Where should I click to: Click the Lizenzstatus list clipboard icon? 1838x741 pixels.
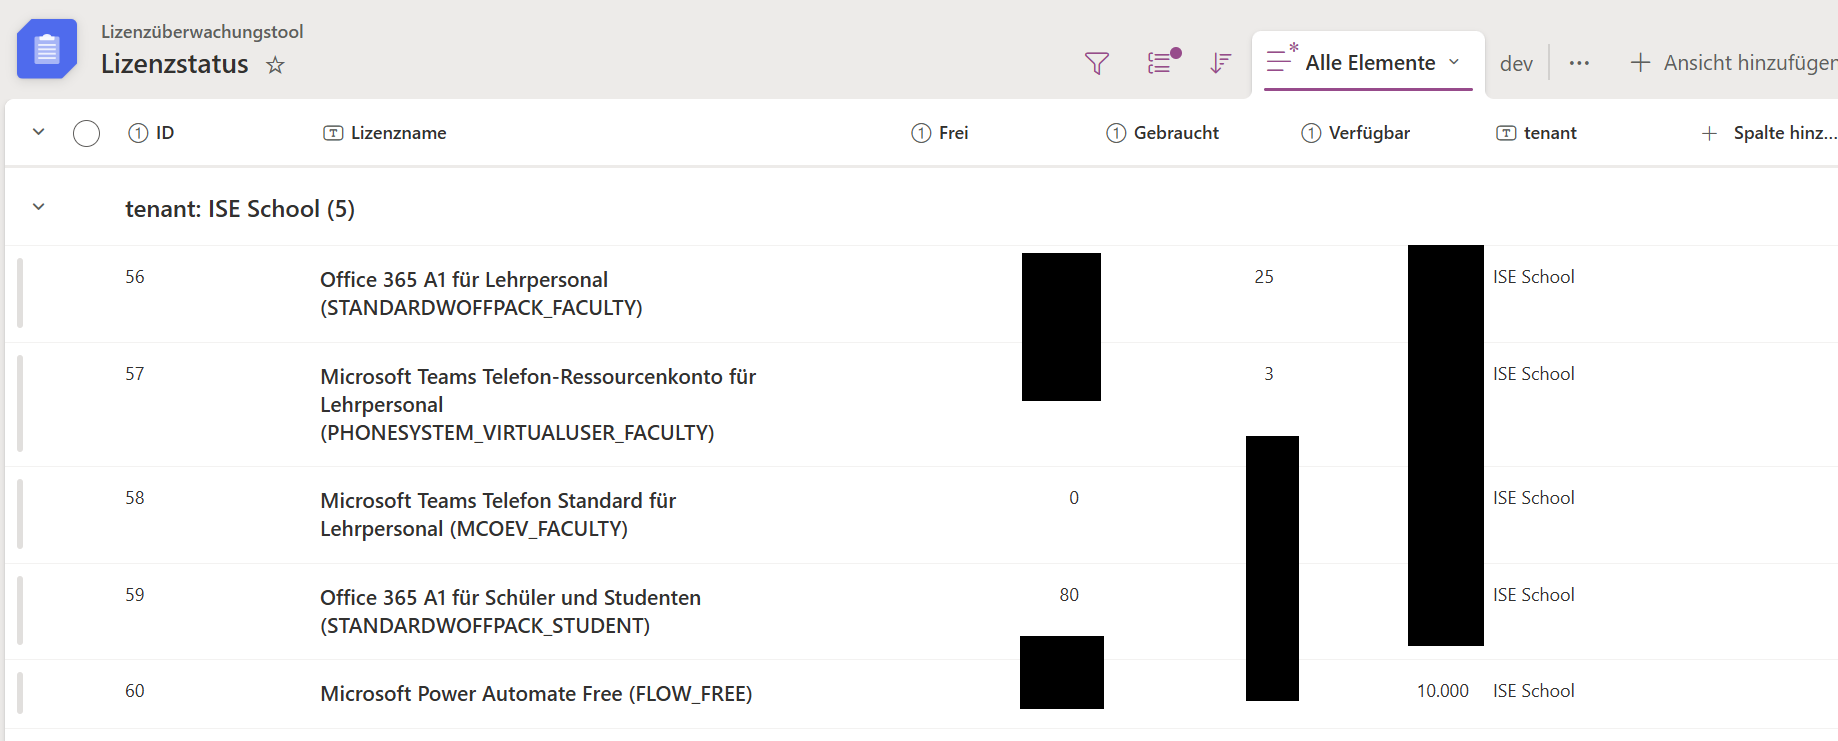pos(47,48)
